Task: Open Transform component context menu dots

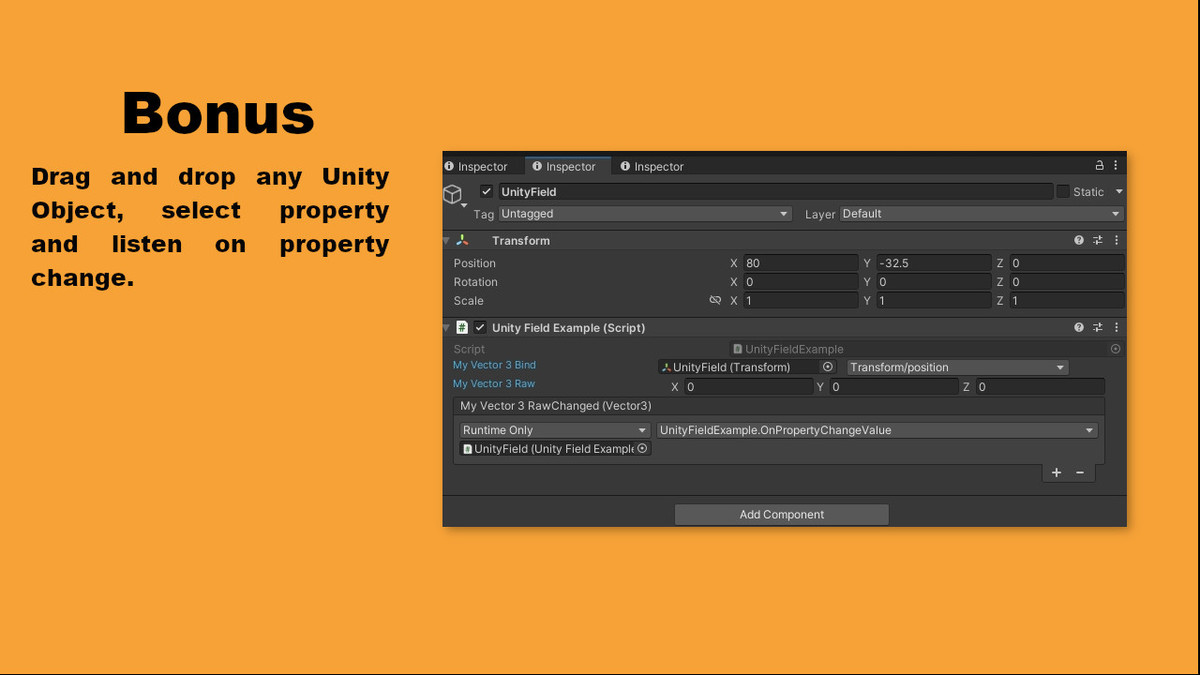Action: coord(1116,240)
